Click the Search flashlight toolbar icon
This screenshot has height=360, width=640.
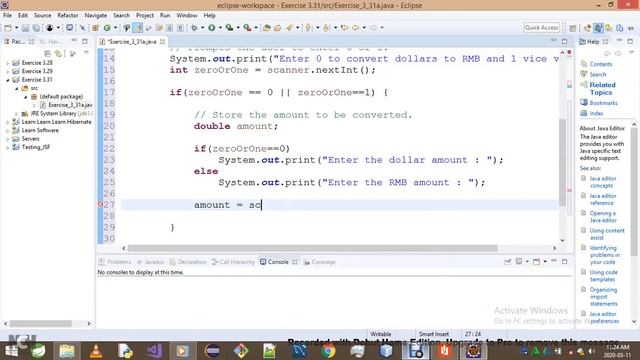point(289,28)
